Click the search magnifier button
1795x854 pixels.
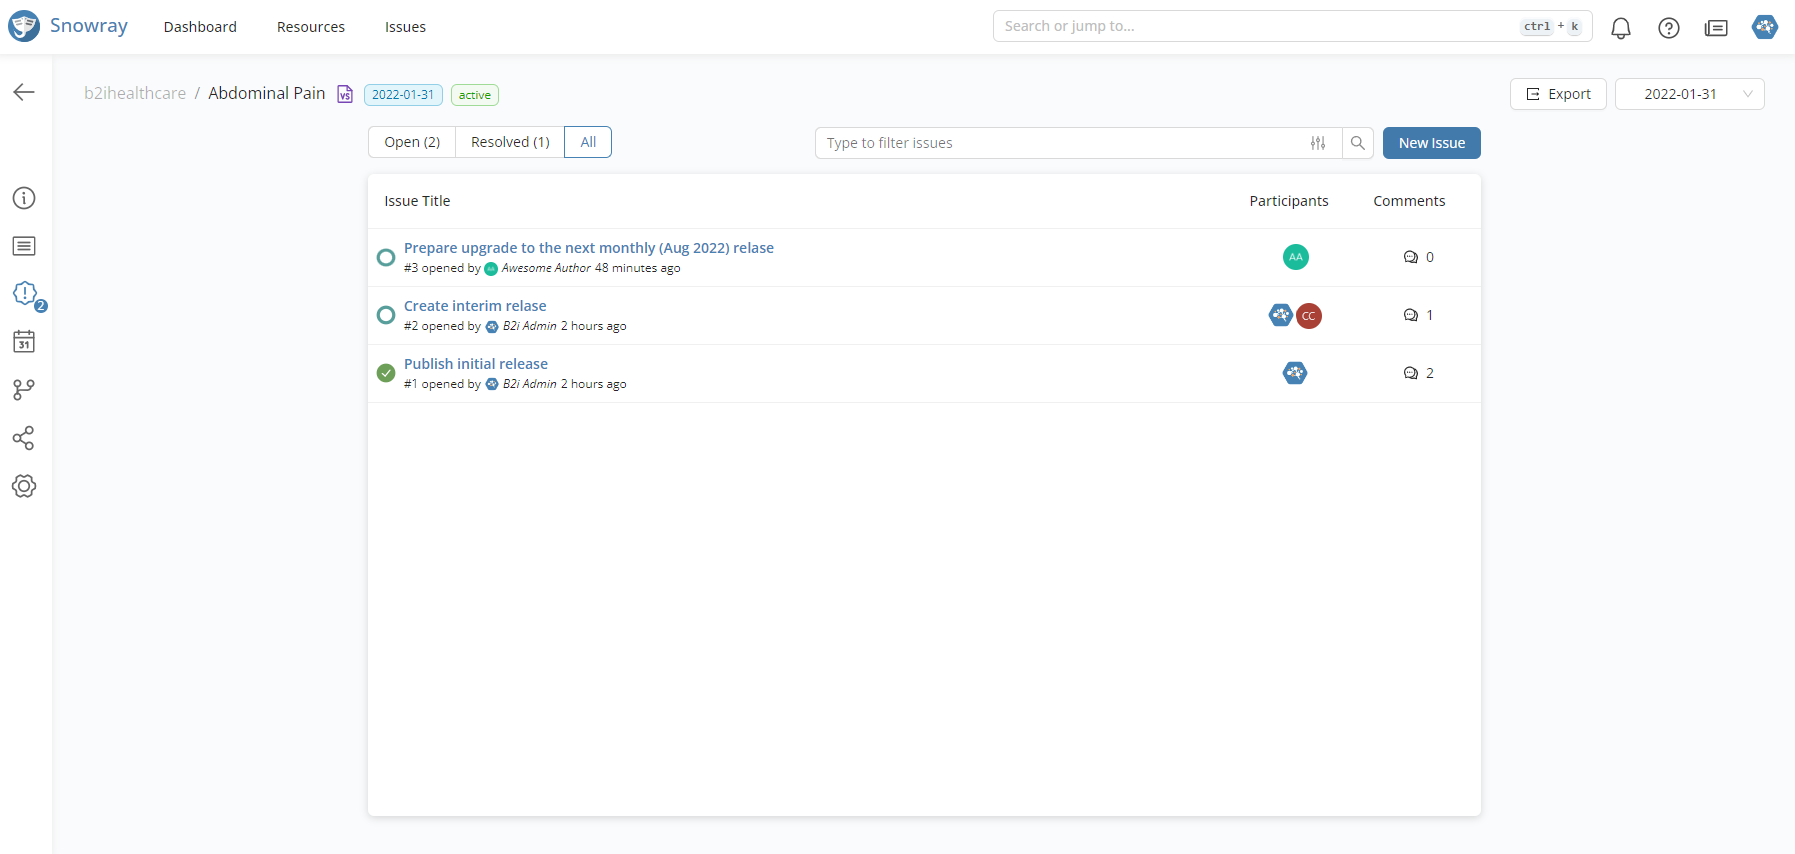tap(1357, 143)
